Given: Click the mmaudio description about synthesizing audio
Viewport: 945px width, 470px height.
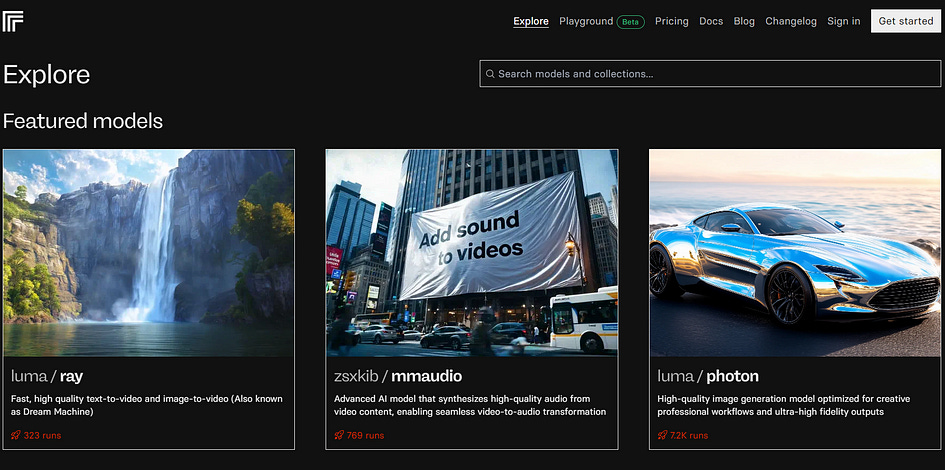Looking at the screenshot, I should [x=470, y=406].
